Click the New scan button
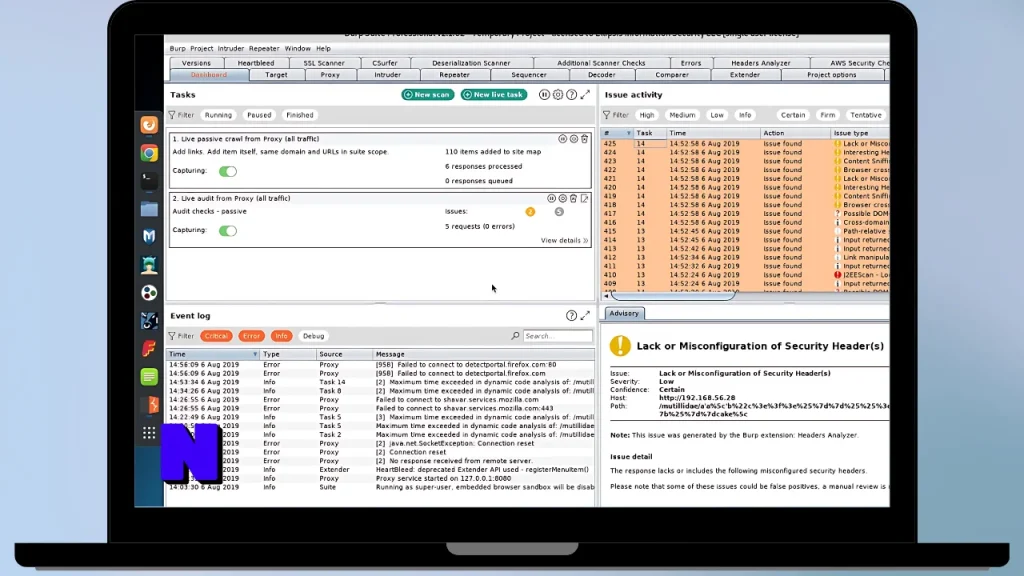 click(x=428, y=95)
